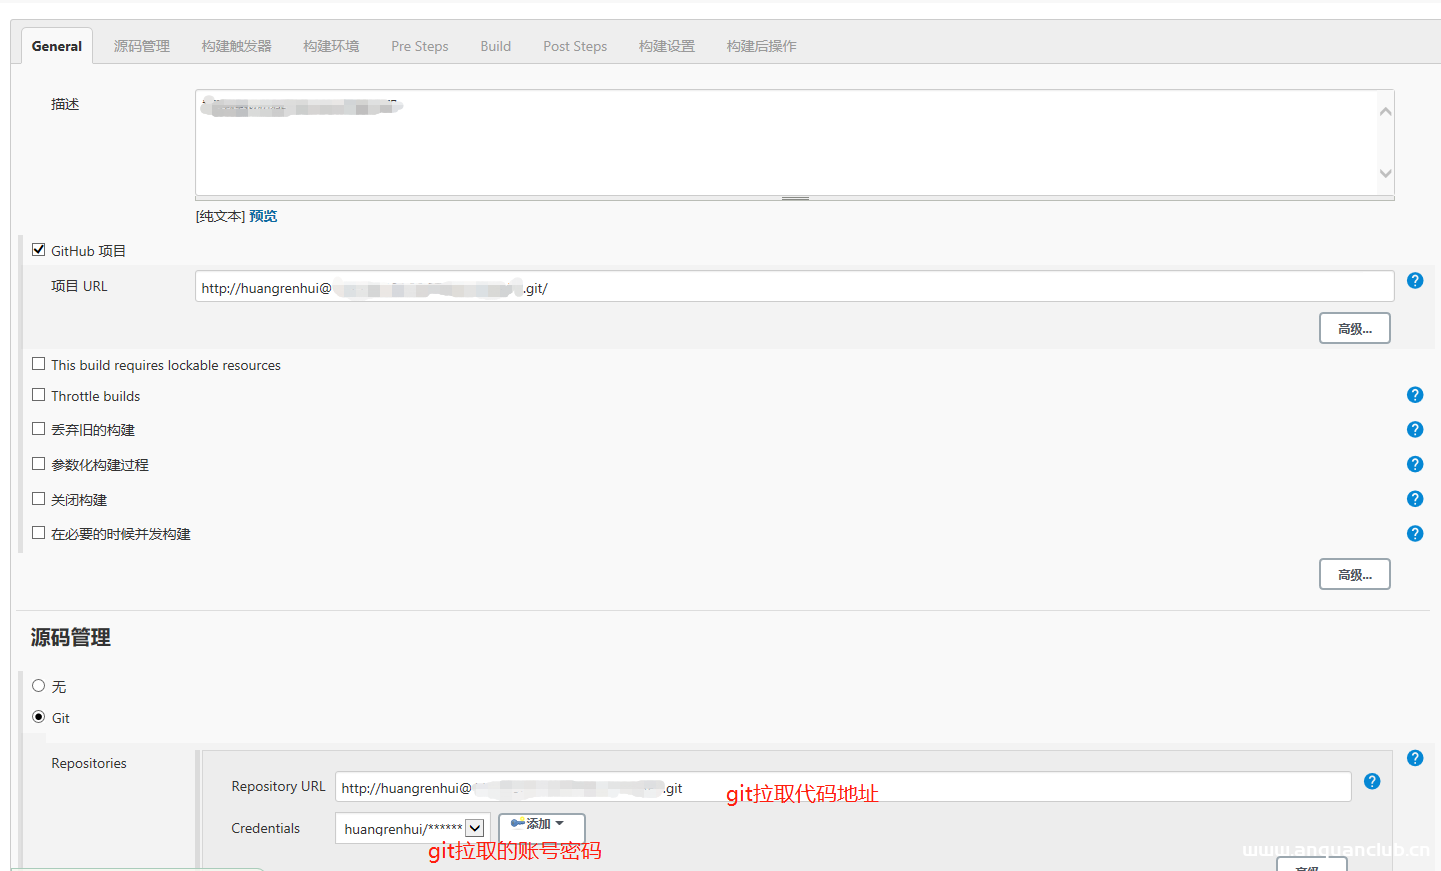Switch to the 构建环境 tab
The height and width of the screenshot is (871, 1441).
point(331,46)
